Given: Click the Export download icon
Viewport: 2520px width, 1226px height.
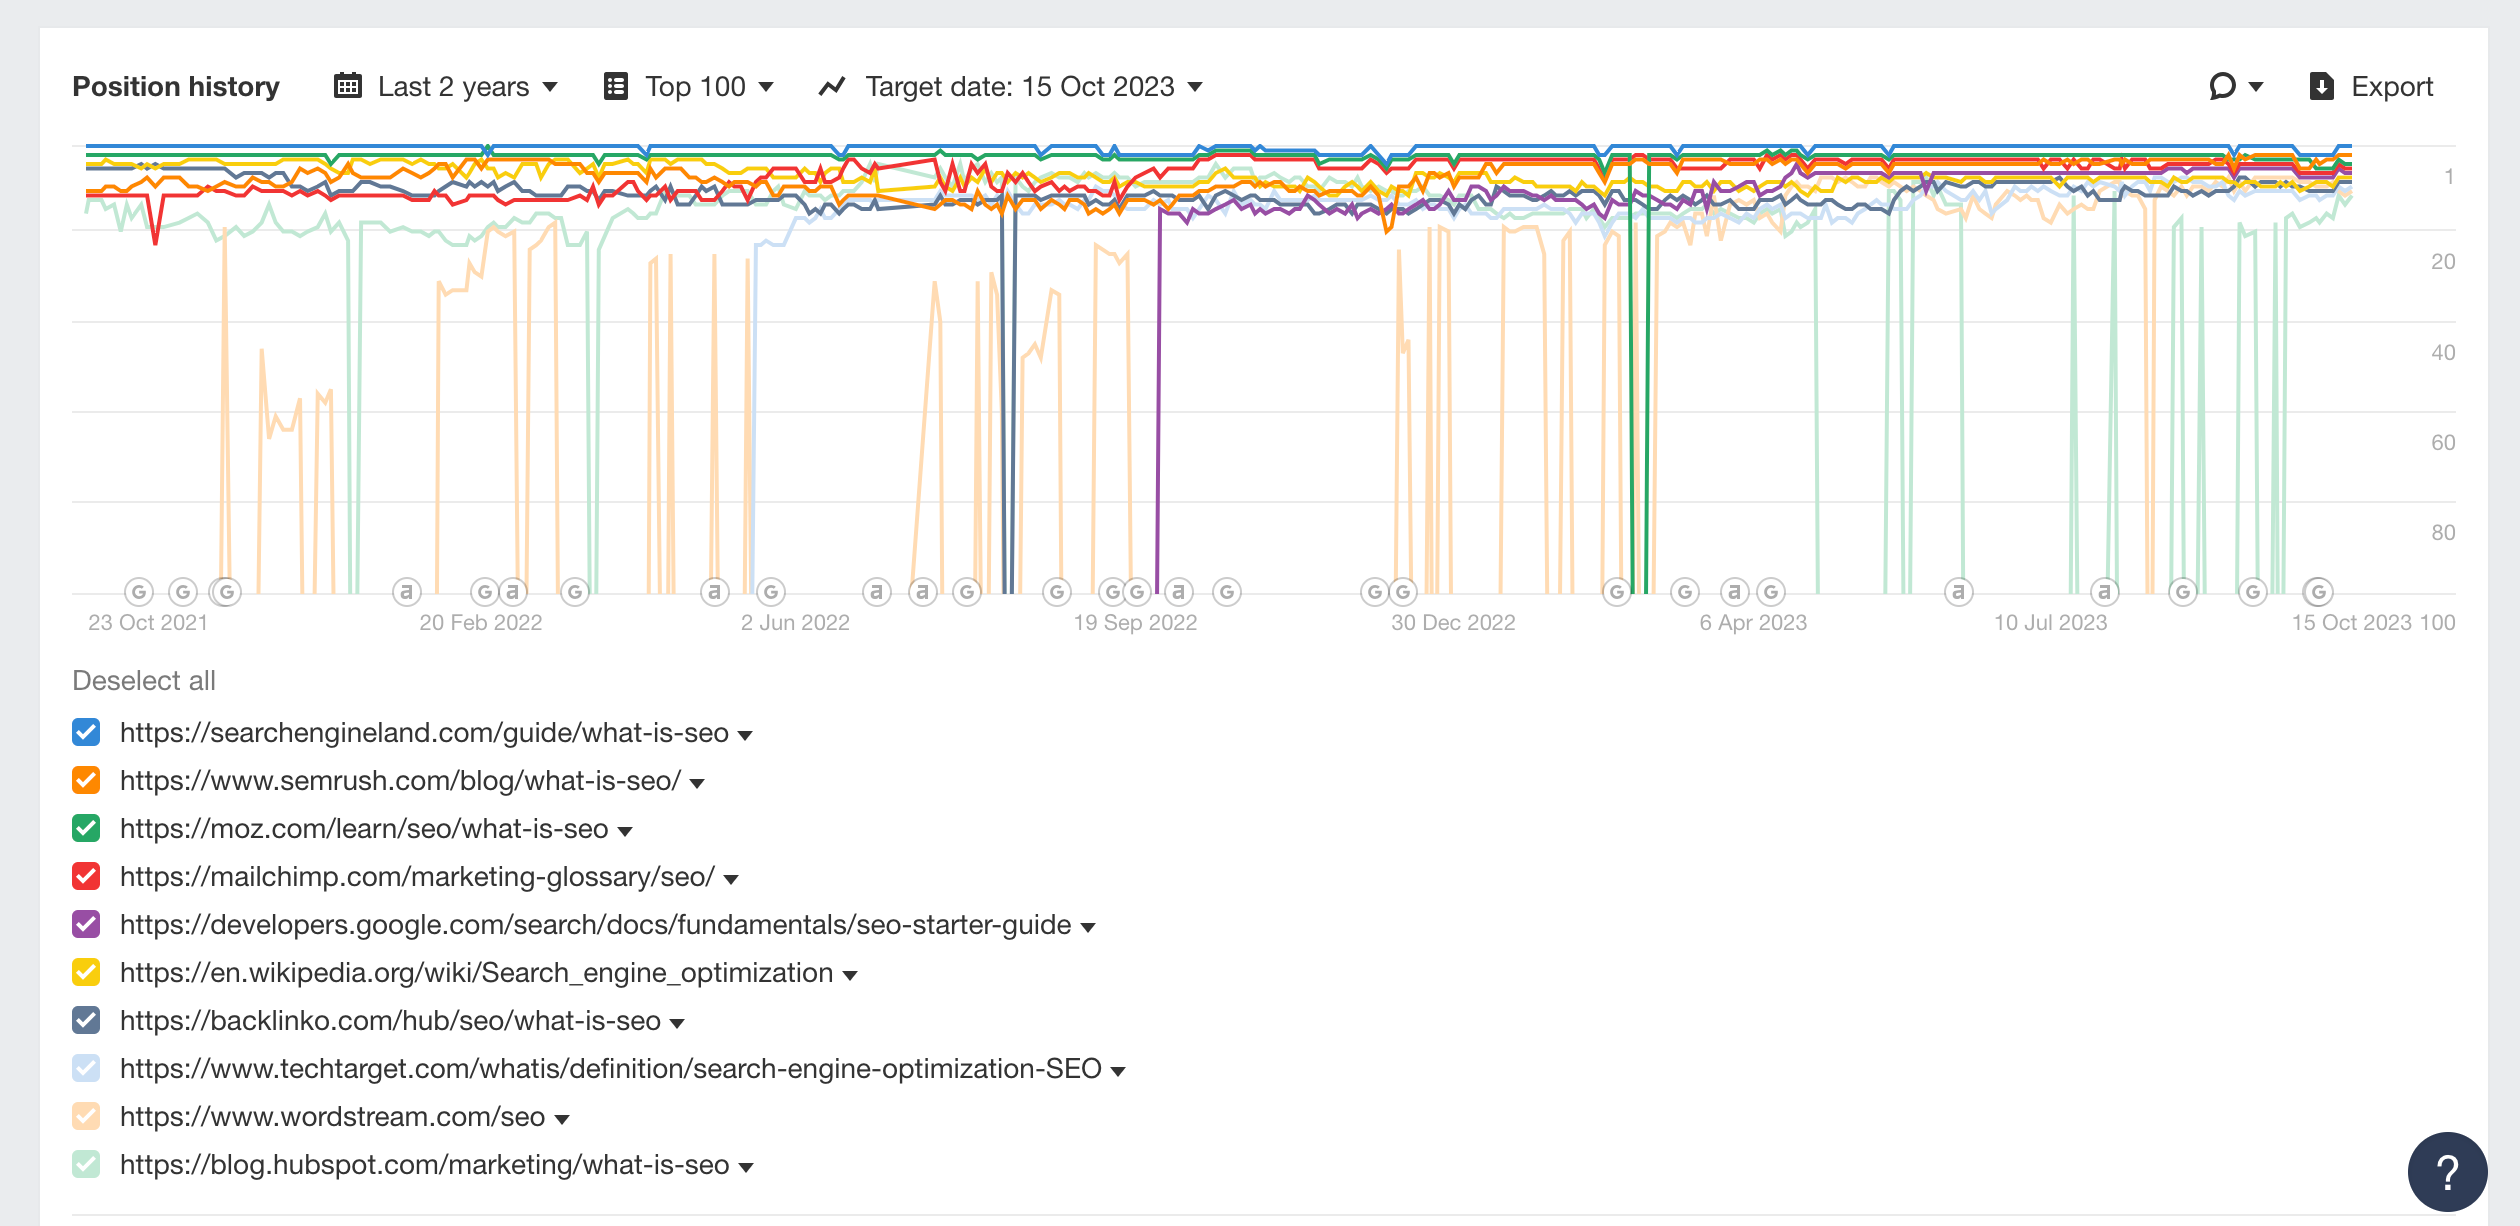Looking at the screenshot, I should click(2322, 87).
